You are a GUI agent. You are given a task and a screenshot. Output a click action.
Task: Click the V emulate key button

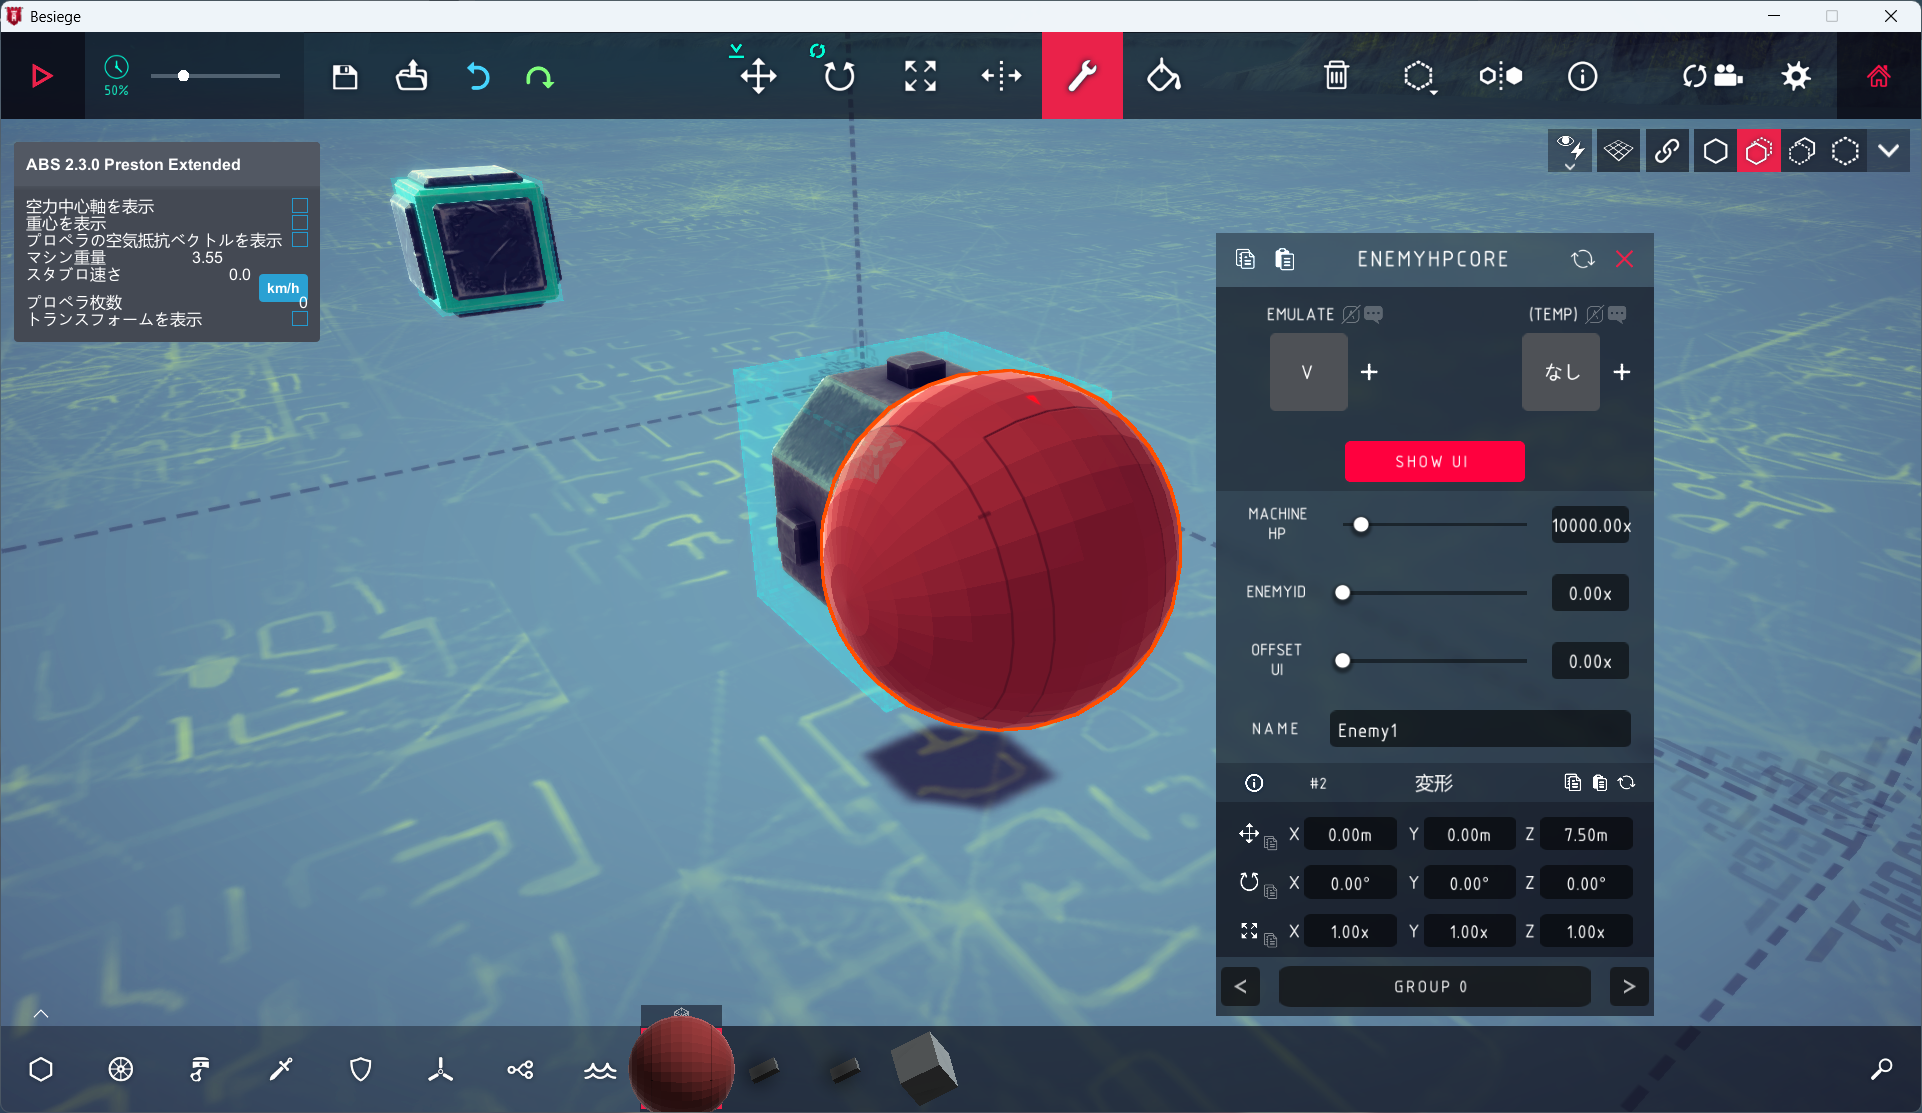tap(1307, 372)
